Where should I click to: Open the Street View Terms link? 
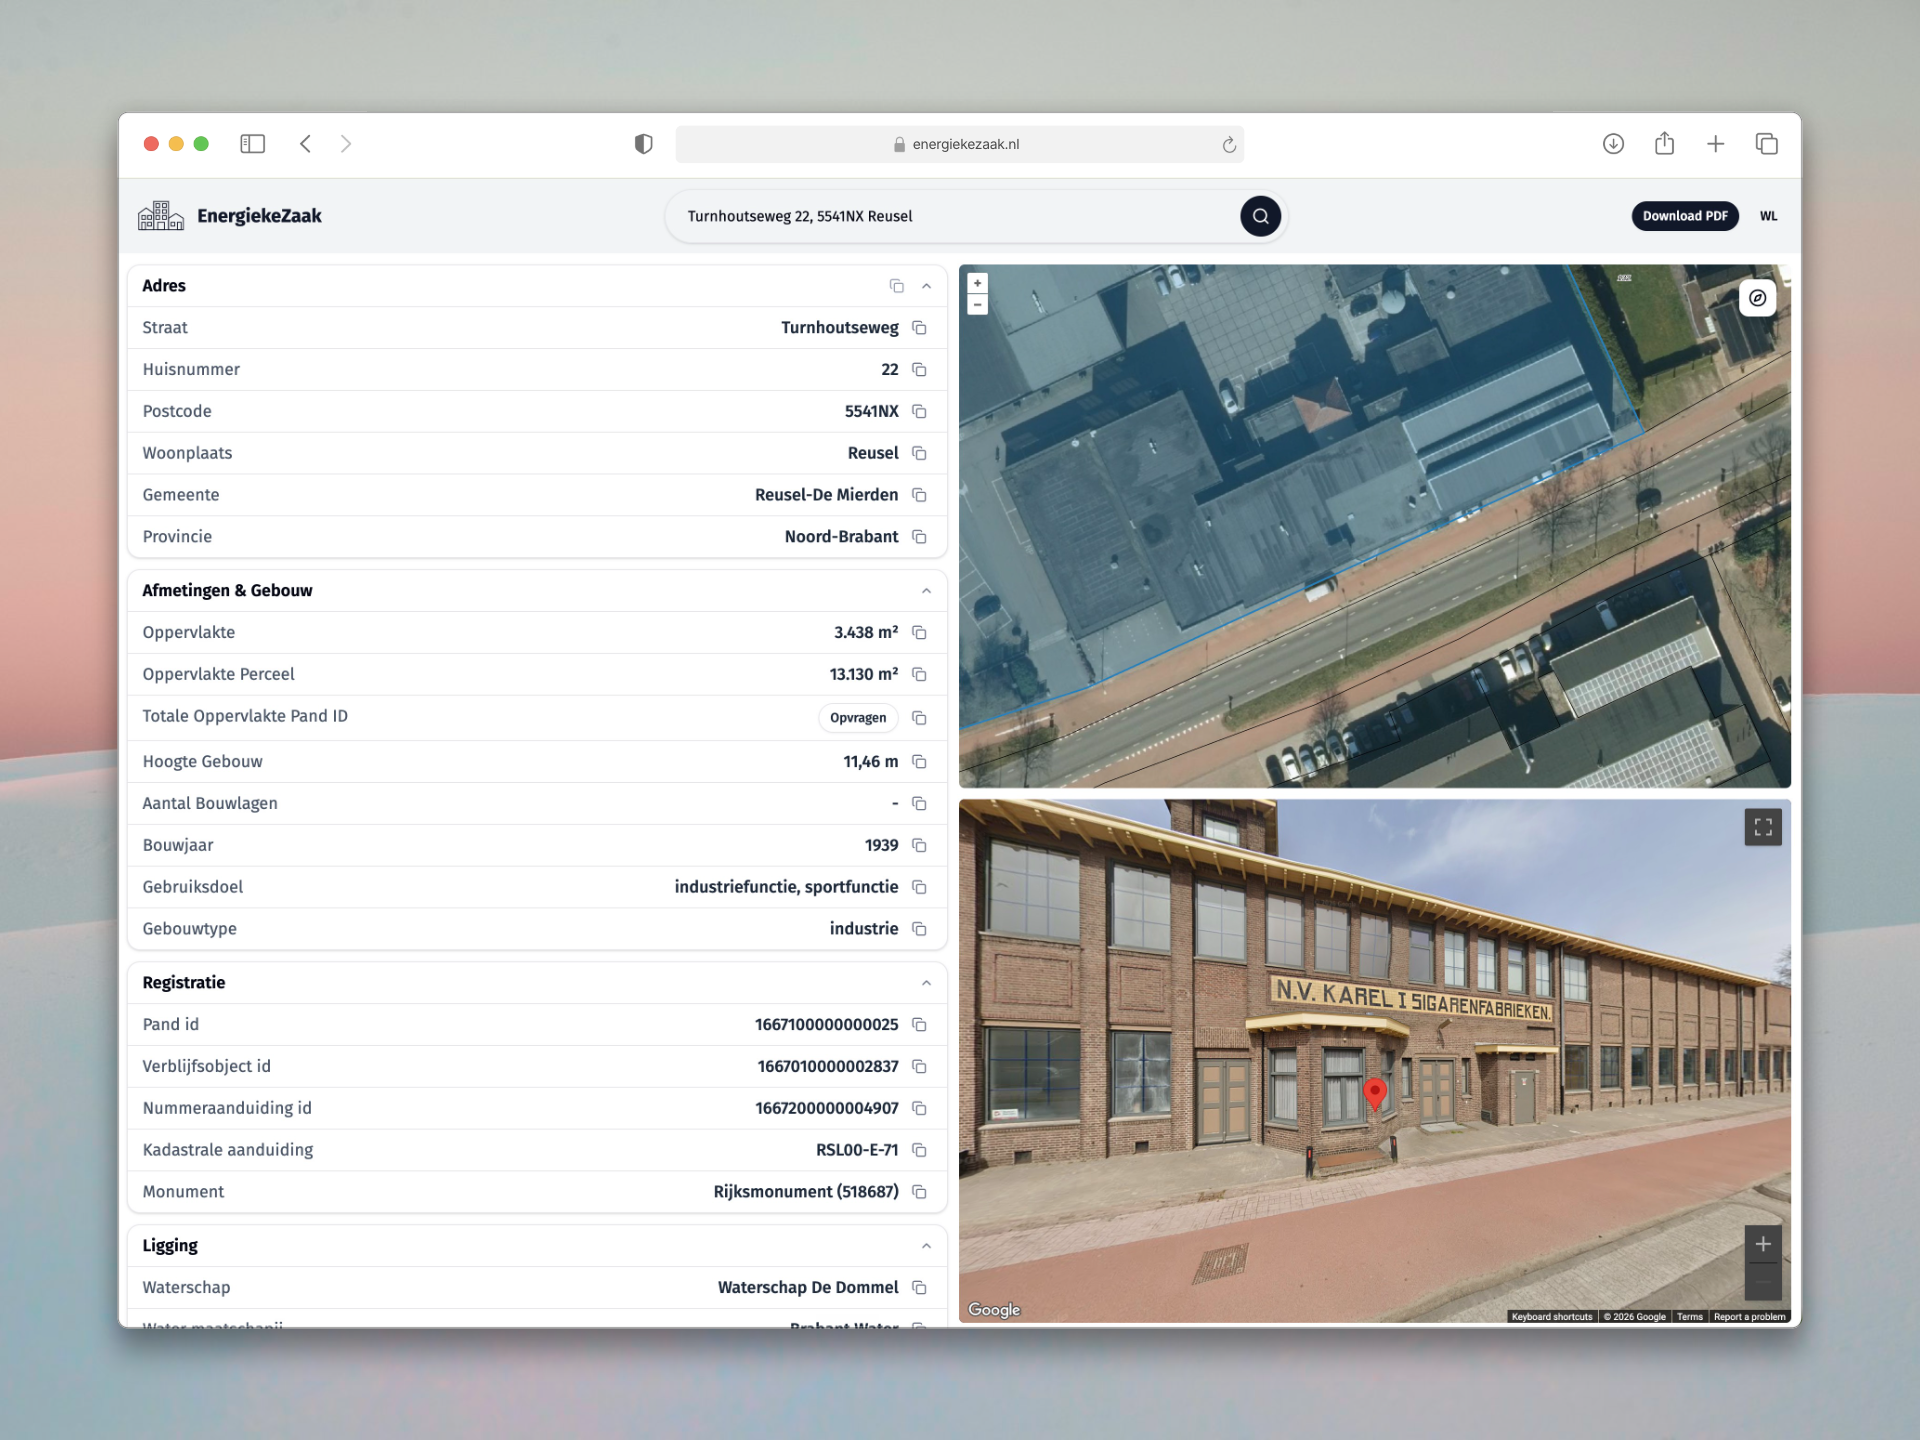tap(1689, 1317)
